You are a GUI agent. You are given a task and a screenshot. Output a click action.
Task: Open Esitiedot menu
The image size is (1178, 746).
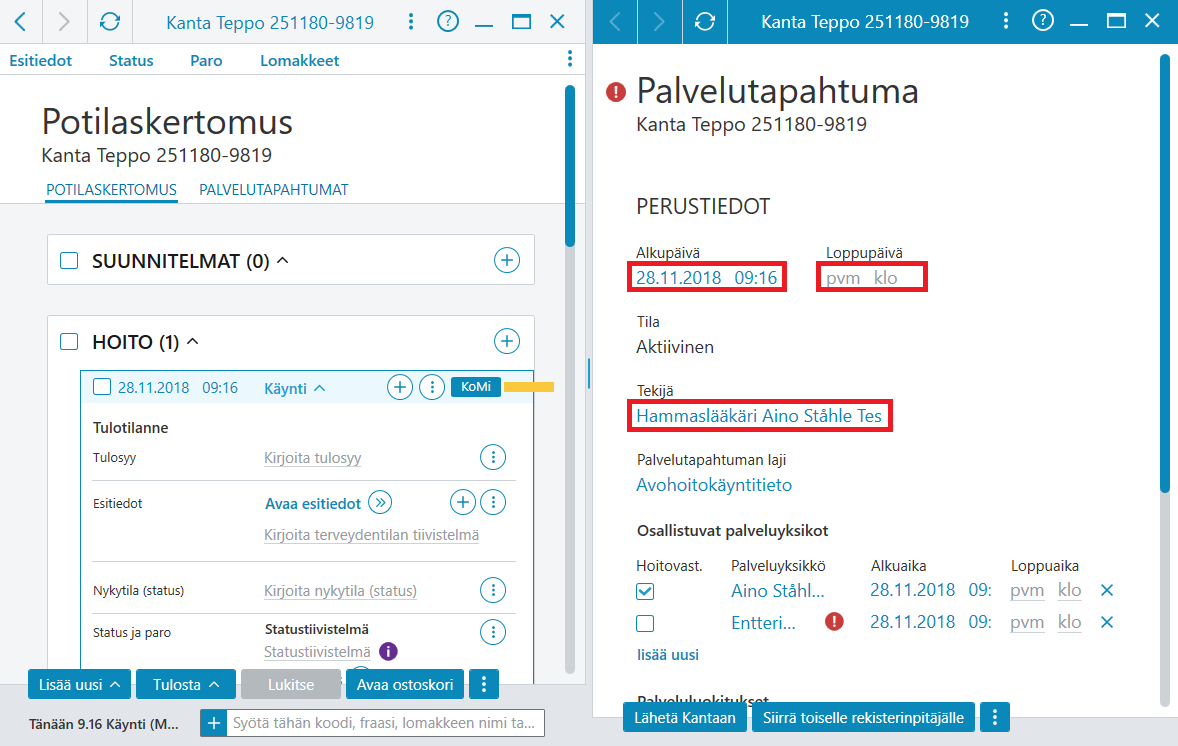41,60
